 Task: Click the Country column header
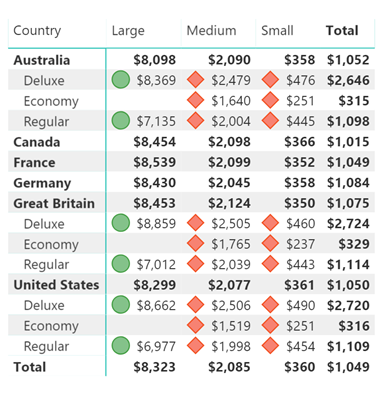pyautogui.click(x=37, y=31)
